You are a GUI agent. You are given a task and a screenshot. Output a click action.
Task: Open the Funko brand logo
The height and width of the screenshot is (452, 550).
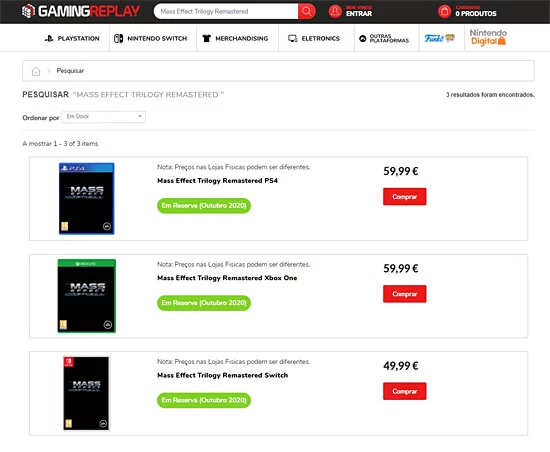tap(440, 38)
